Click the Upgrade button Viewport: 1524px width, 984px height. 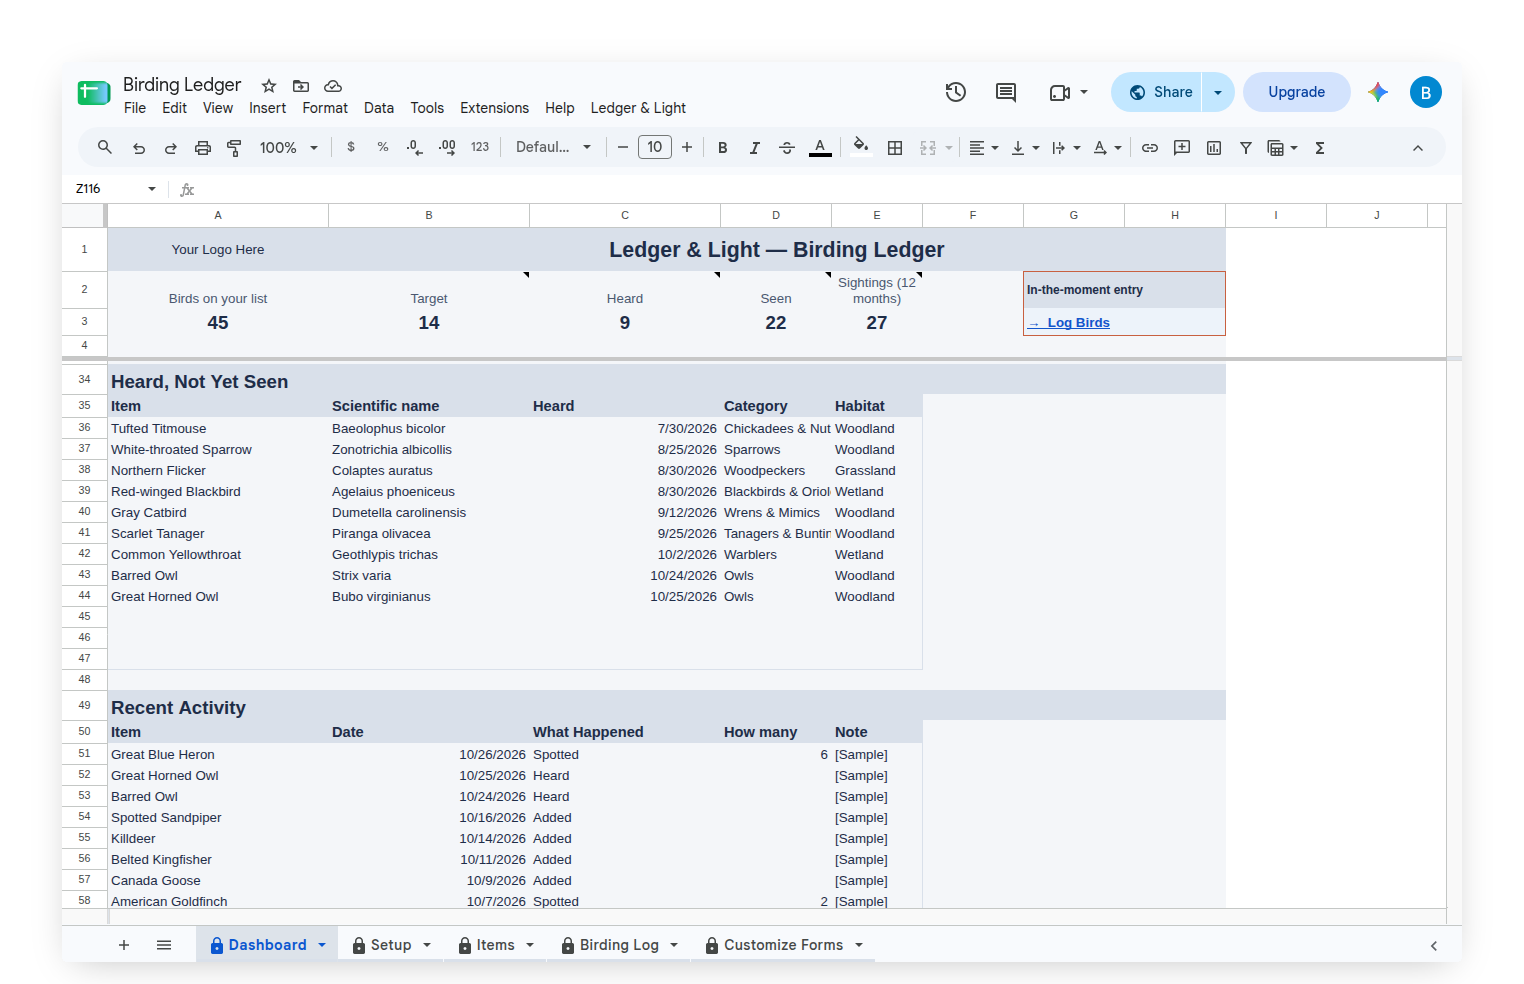[1296, 92]
